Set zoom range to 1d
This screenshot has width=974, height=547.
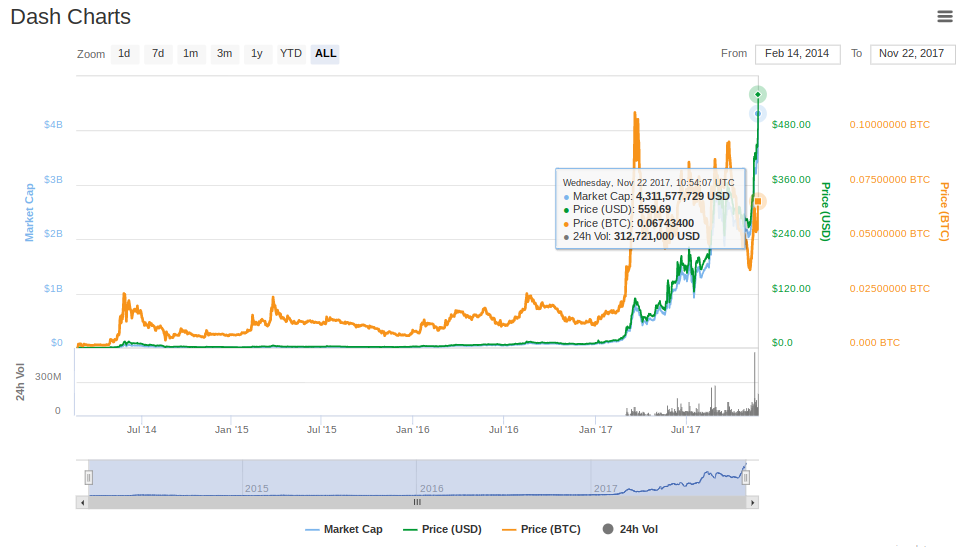pyautogui.click(x=124, y=54)
